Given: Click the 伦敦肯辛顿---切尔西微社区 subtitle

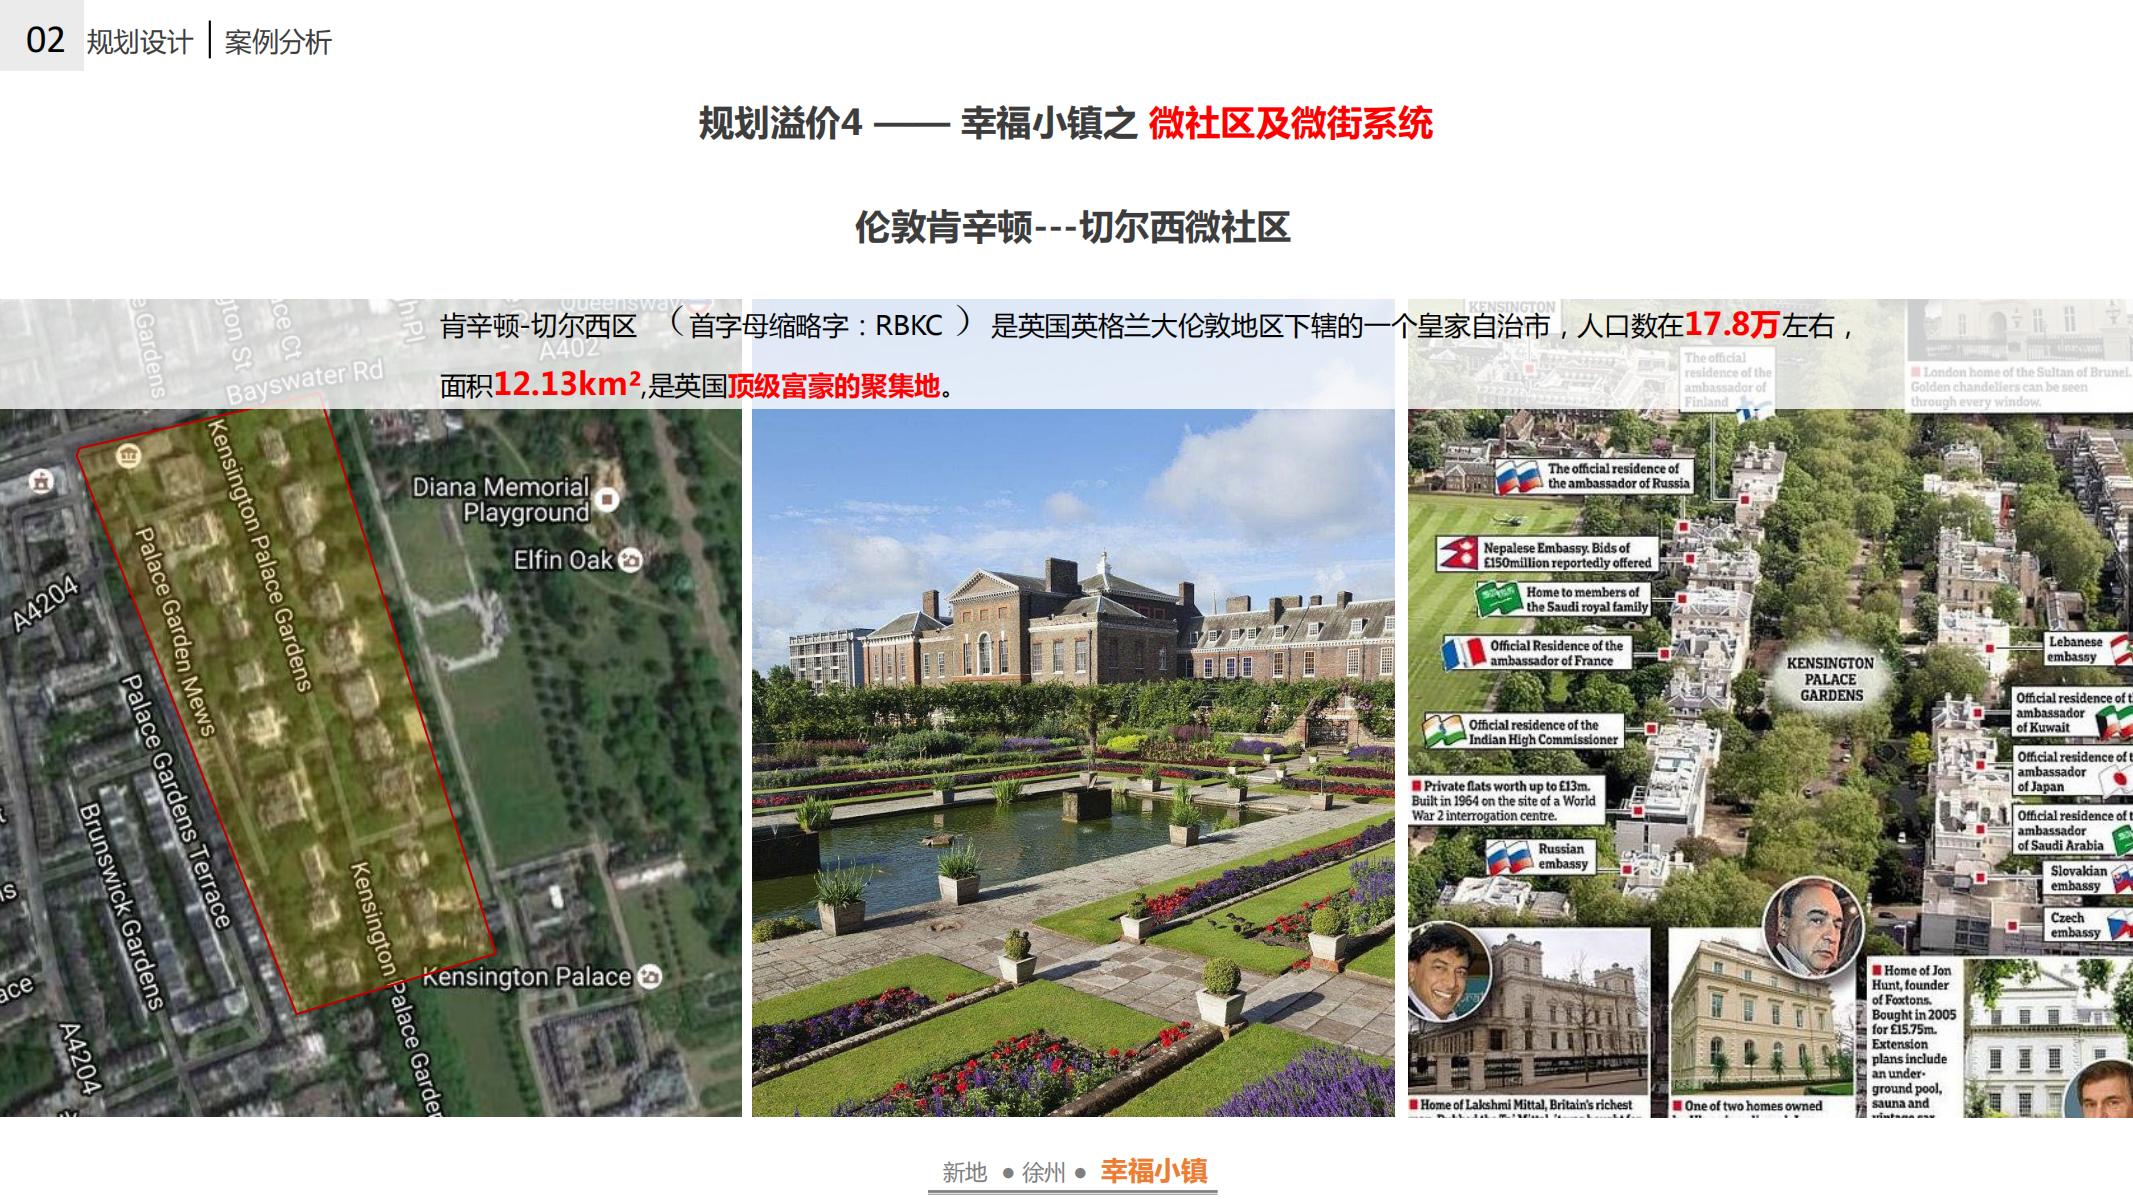Looking at the screenshot, I should [x=1072, y=228].
